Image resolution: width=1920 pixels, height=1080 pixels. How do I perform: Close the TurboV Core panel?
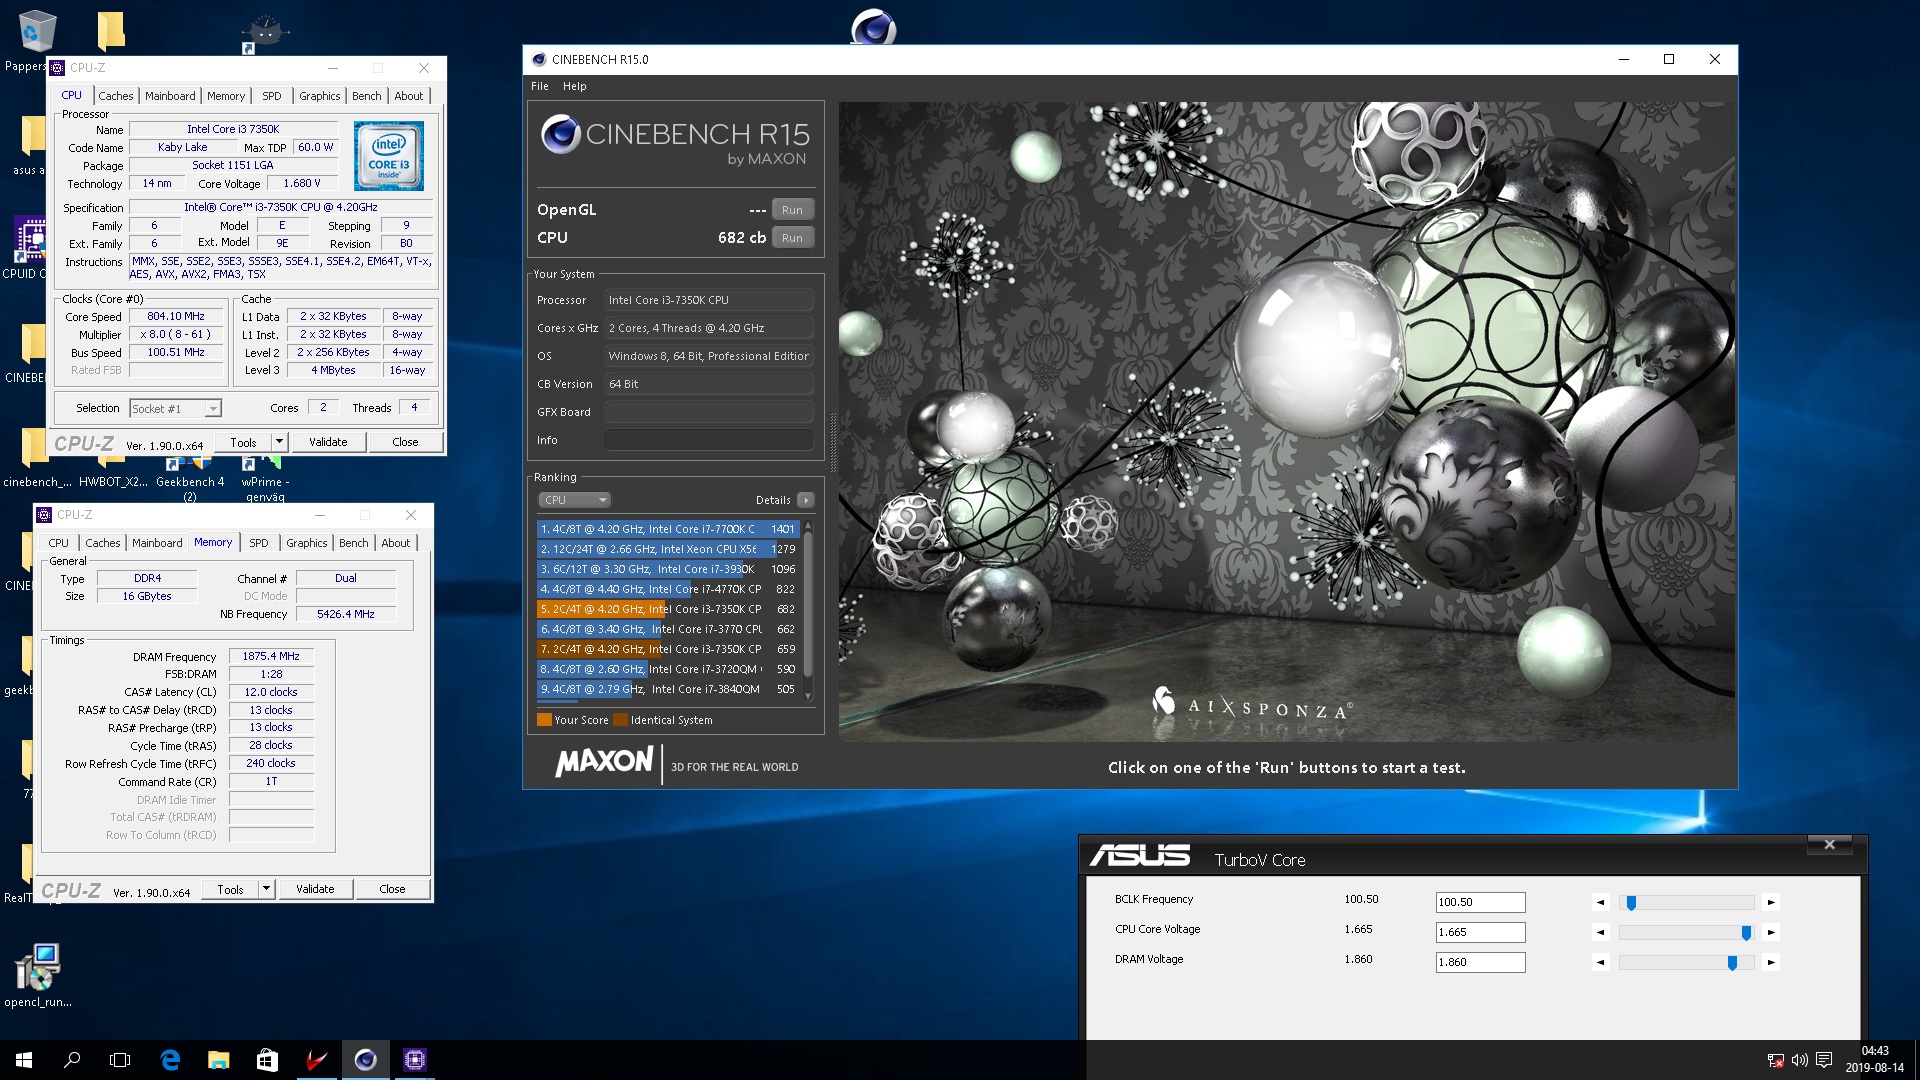point(1829,845)
